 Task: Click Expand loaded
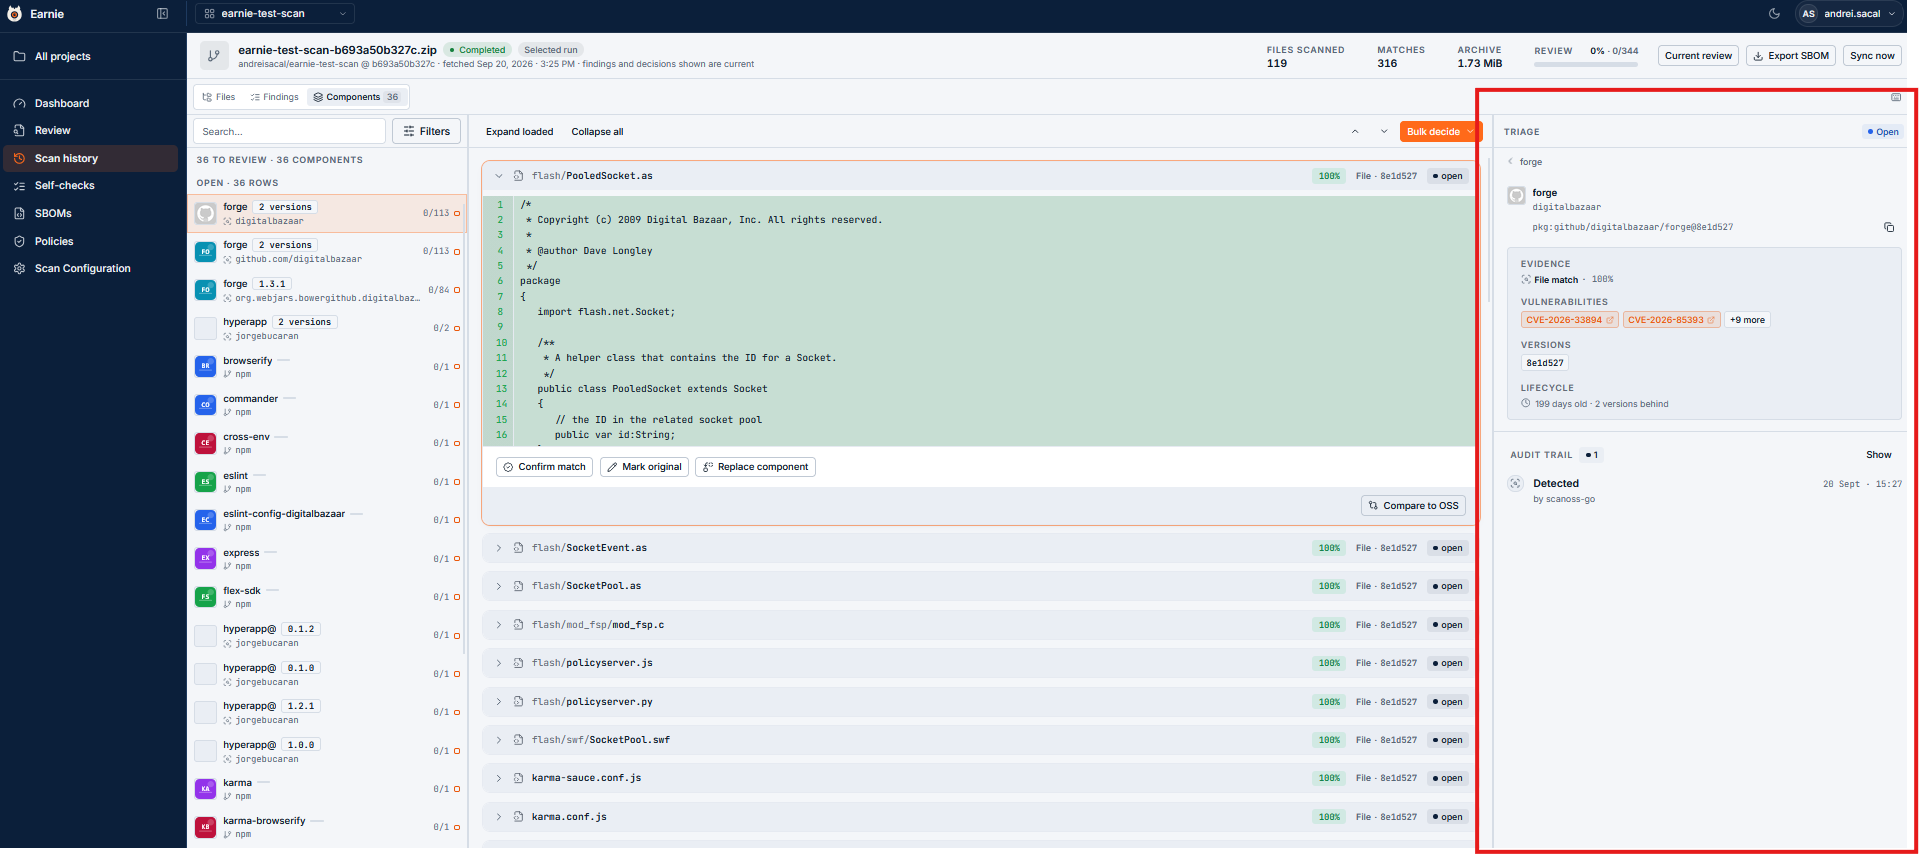(519, 132)
